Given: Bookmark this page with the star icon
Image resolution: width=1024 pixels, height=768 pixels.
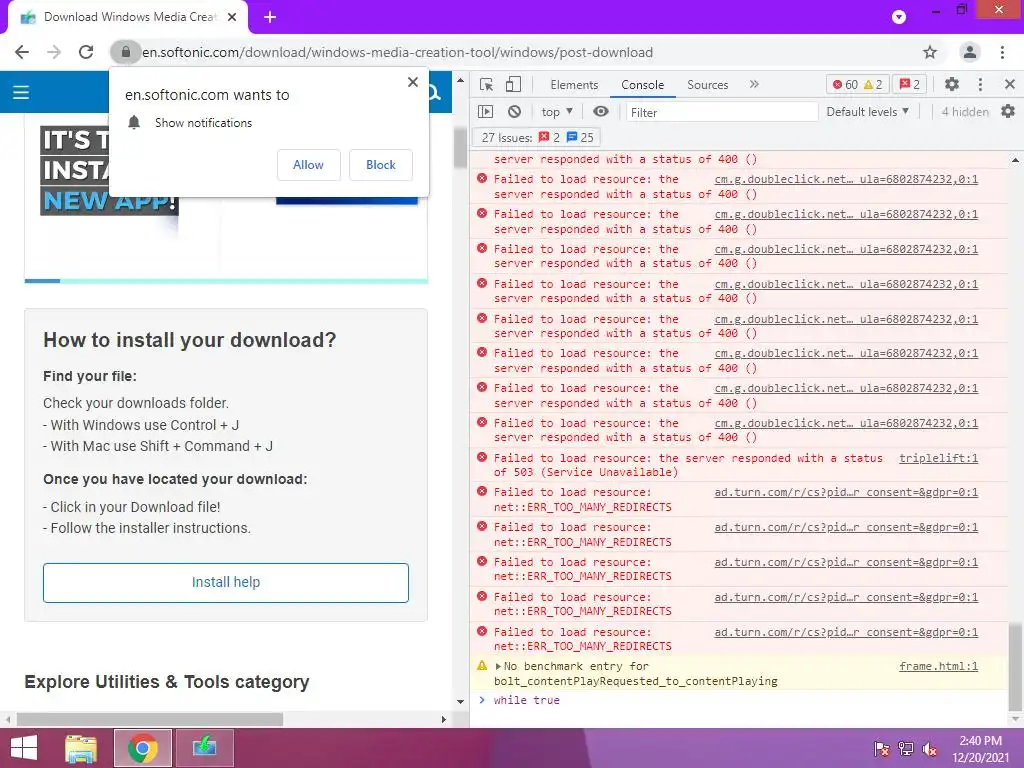Looking at the screenshot, I should tap(930, 52).
